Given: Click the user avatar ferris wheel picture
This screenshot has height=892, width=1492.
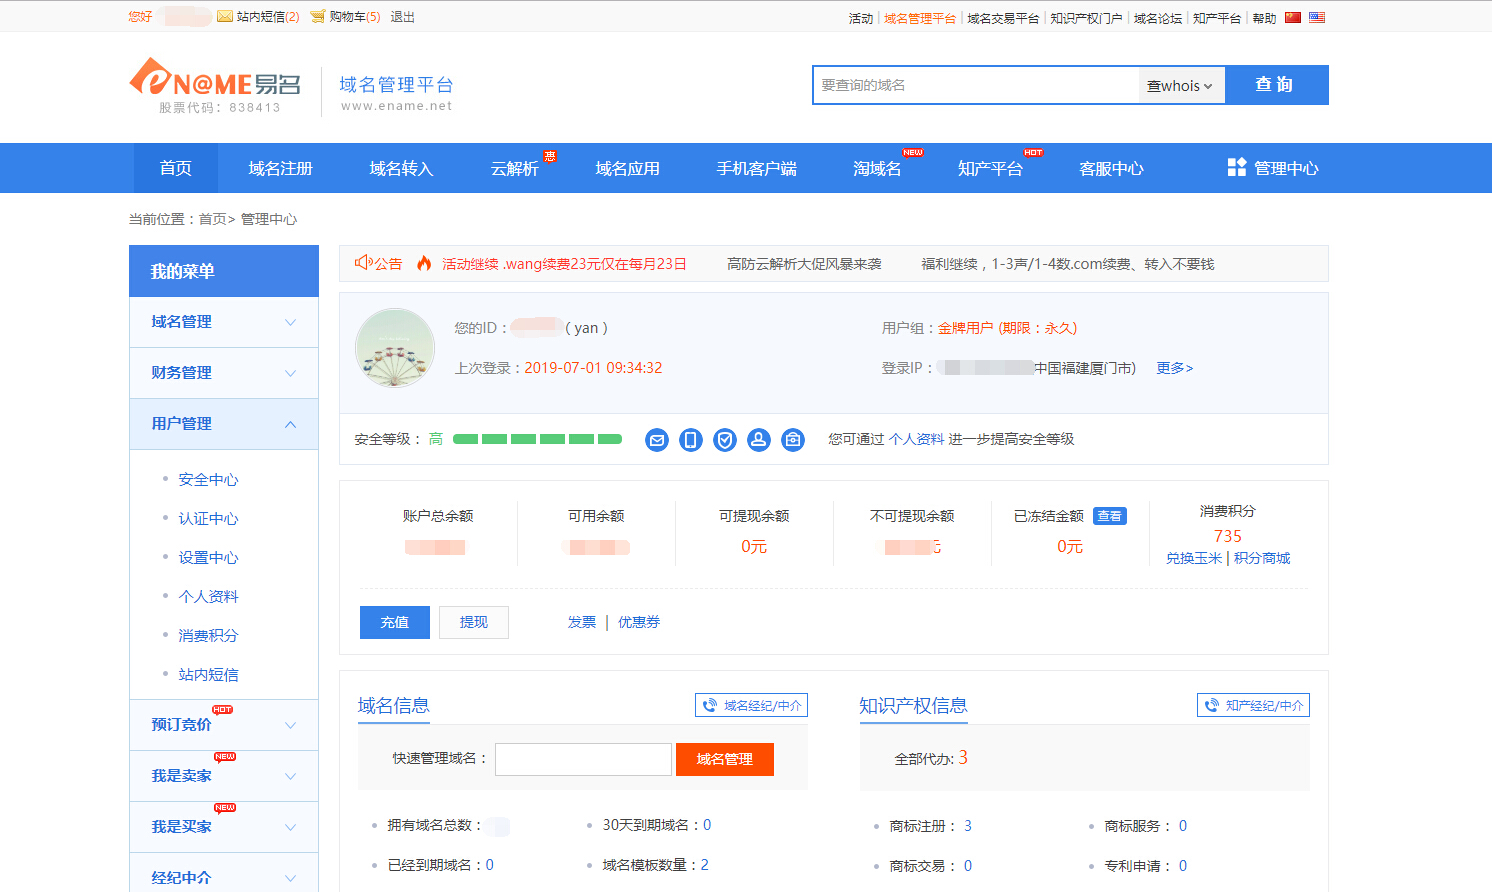Looking at the screenshot, I should click(395, 348).
